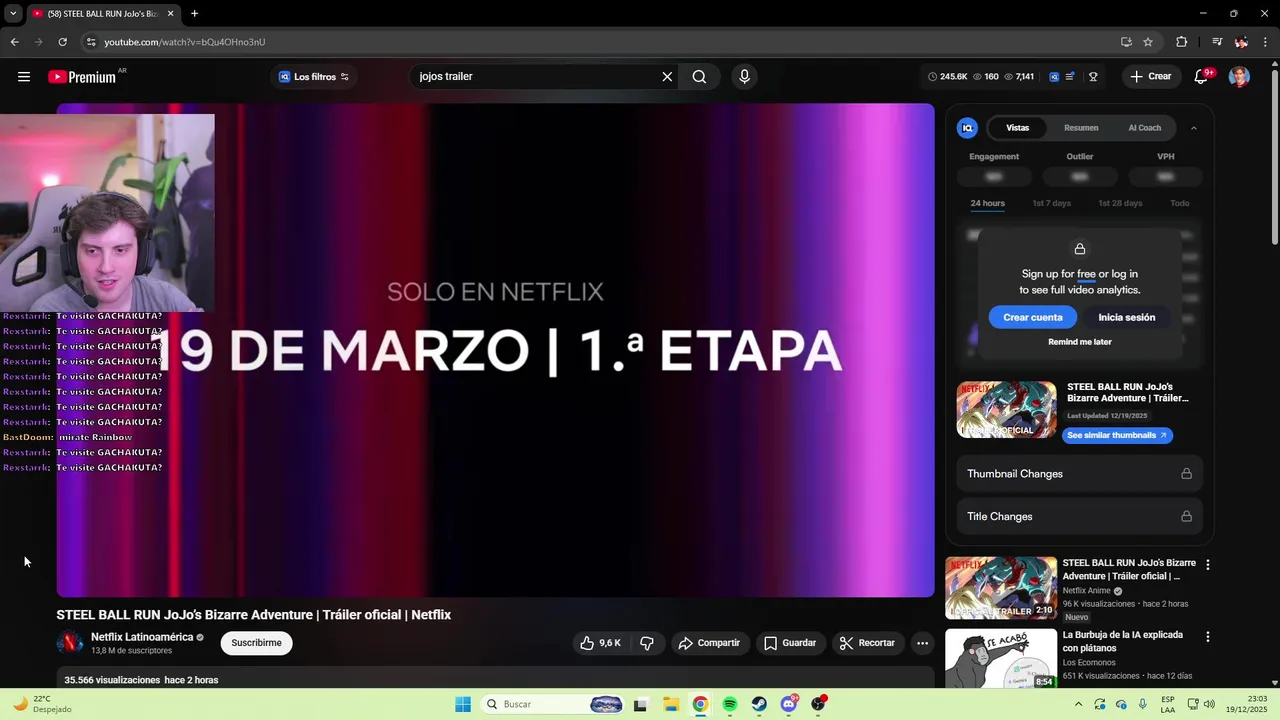This screenshot has height=720, width=1280.
Task: Open the notifications bell
Action: pos(1202,77)
